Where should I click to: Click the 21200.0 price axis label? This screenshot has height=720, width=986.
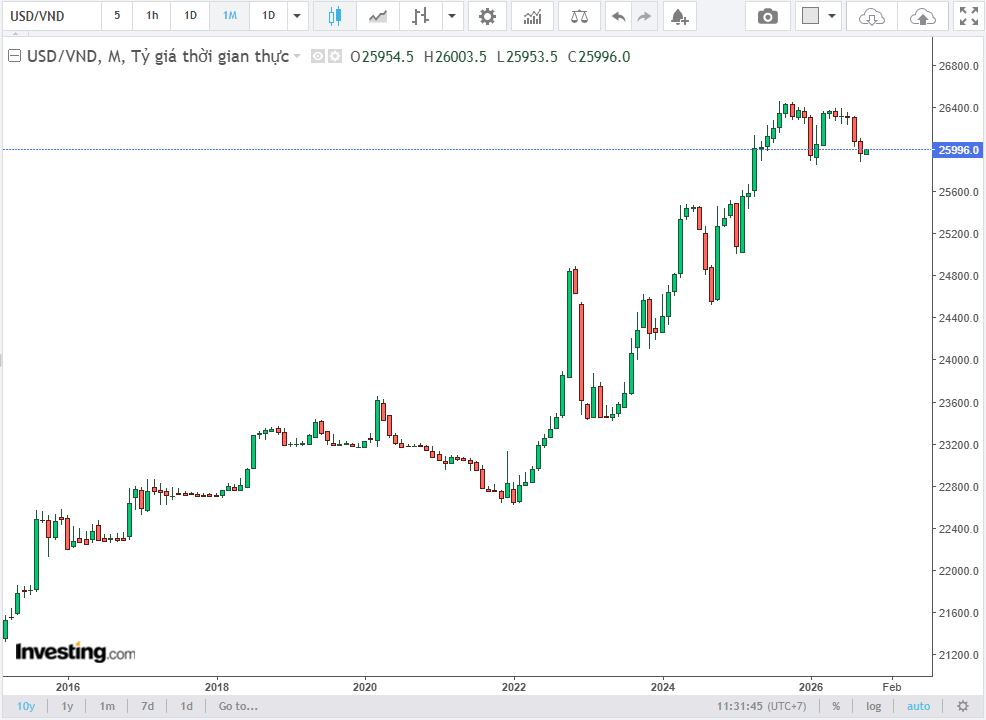(x=958, y=655)
